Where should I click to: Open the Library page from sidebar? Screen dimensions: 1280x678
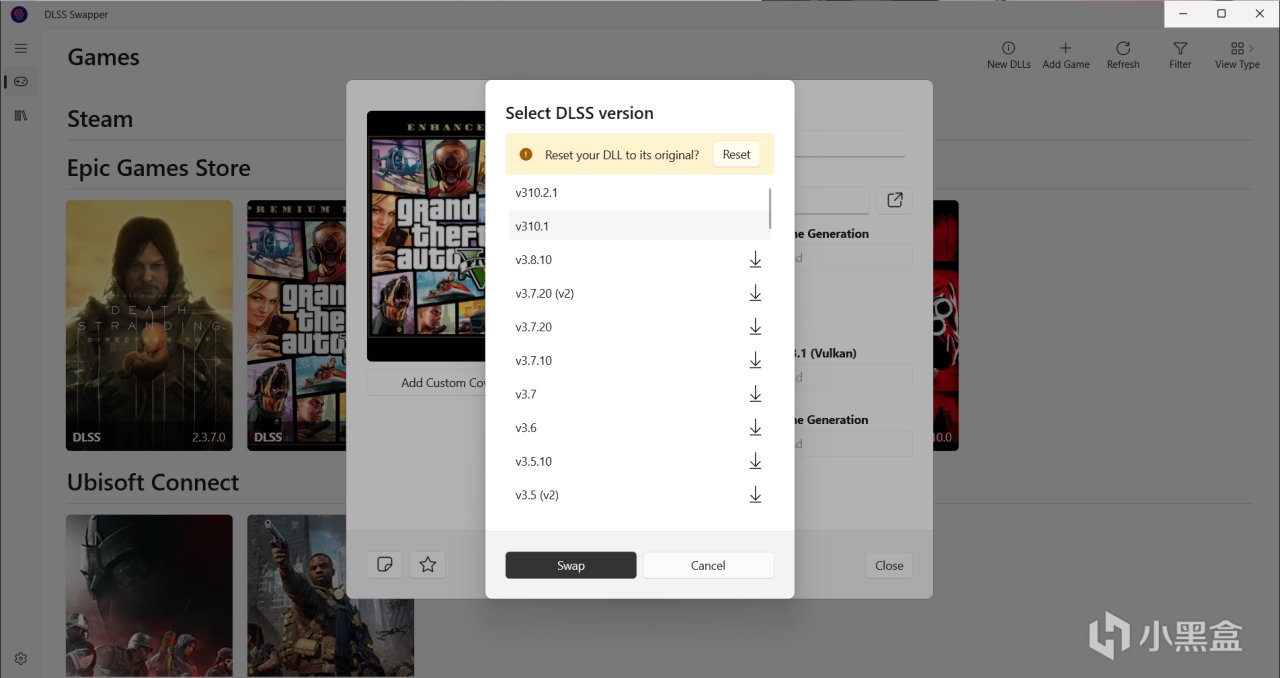click(x=21, y=116)
